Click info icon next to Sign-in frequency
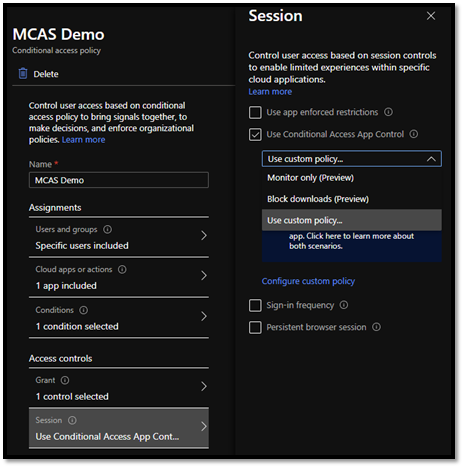The height and width of the screenshot is (468, 464). (x=344, y=305)
